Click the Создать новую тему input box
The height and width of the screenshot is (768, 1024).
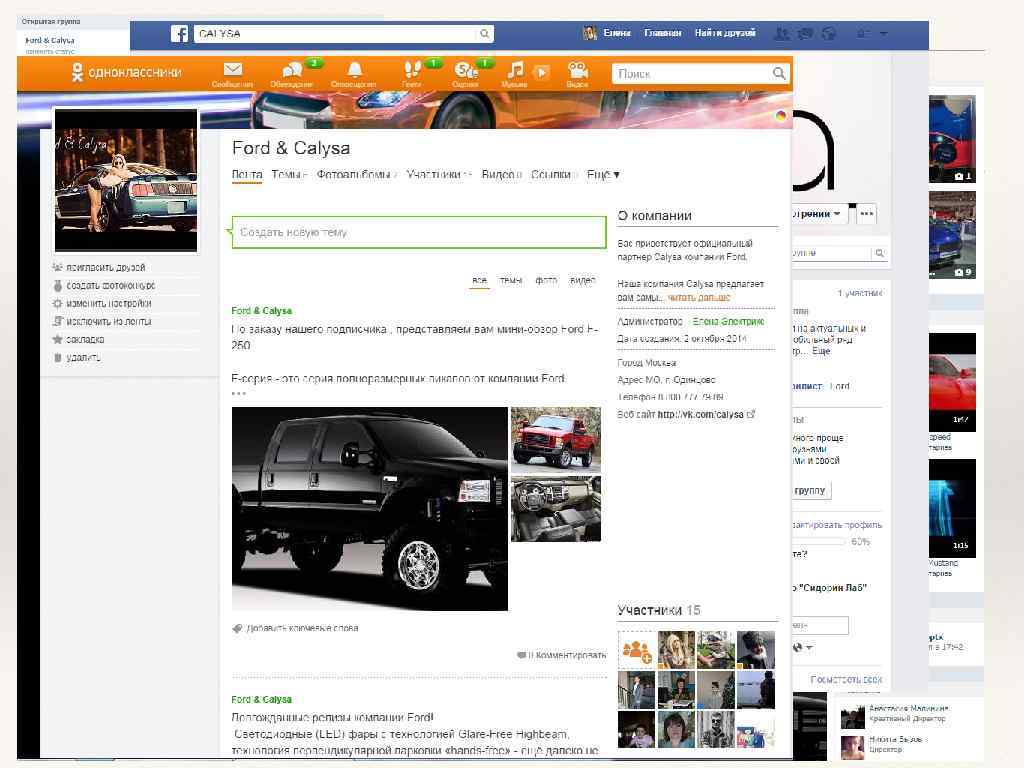(419, 232)
